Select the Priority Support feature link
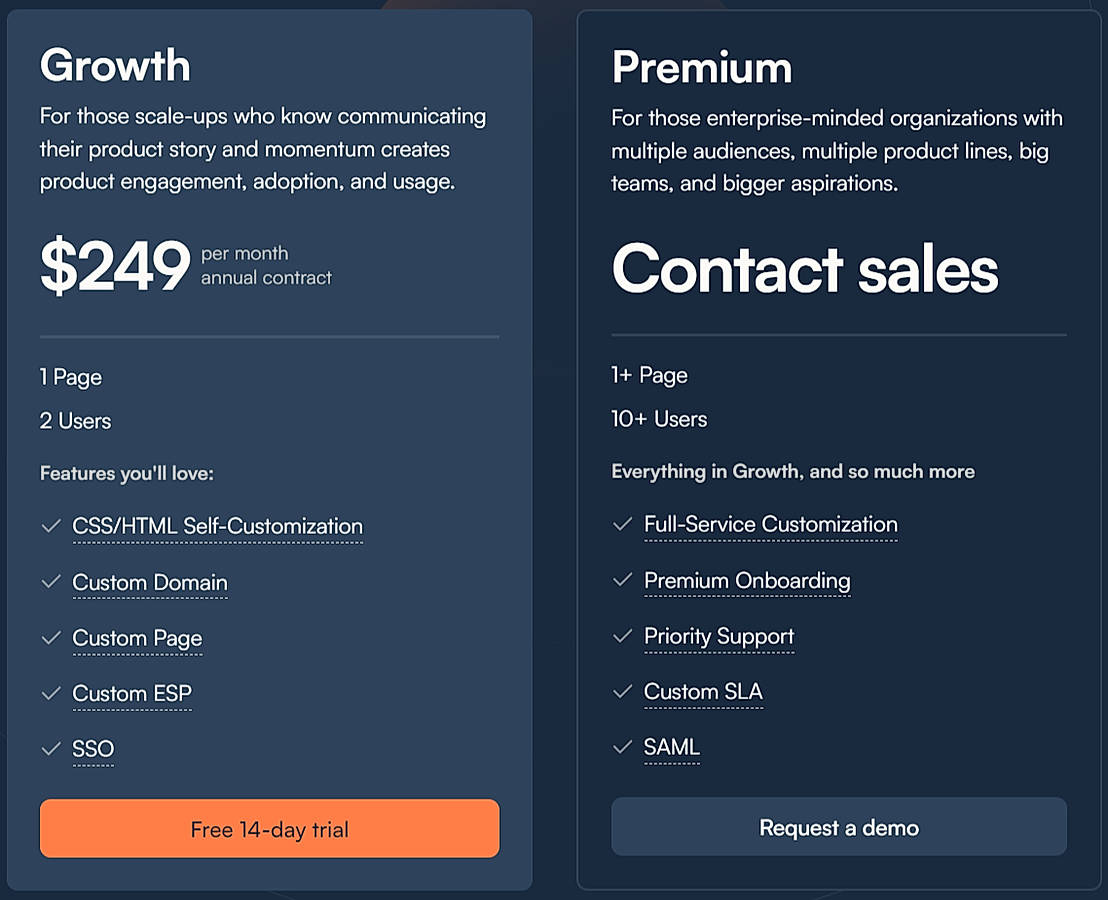Image resolution: width=1108 pixels, height=900 pixels. tap(719, 636)
